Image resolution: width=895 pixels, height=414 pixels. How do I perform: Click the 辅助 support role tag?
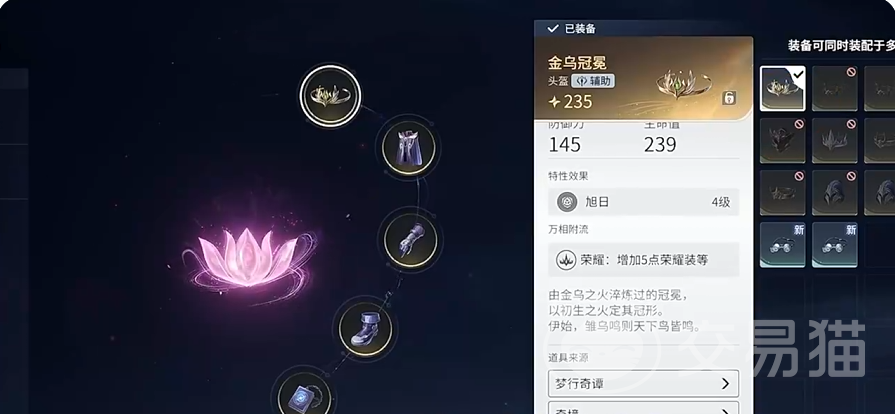tap(593, 81)
